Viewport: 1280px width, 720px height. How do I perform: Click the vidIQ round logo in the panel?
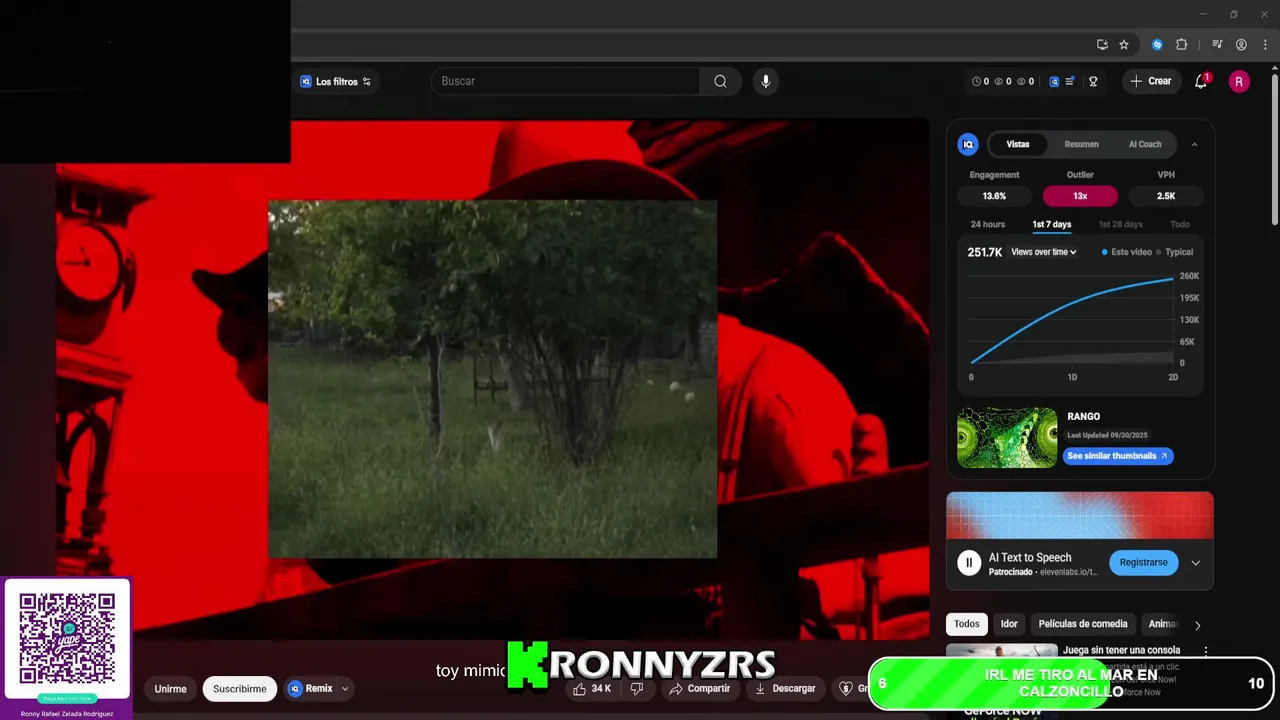[968, 144]
